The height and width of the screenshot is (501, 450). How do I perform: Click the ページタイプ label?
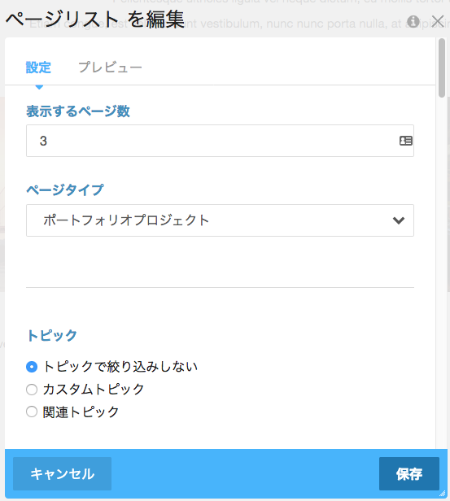(x=65, y=190)
